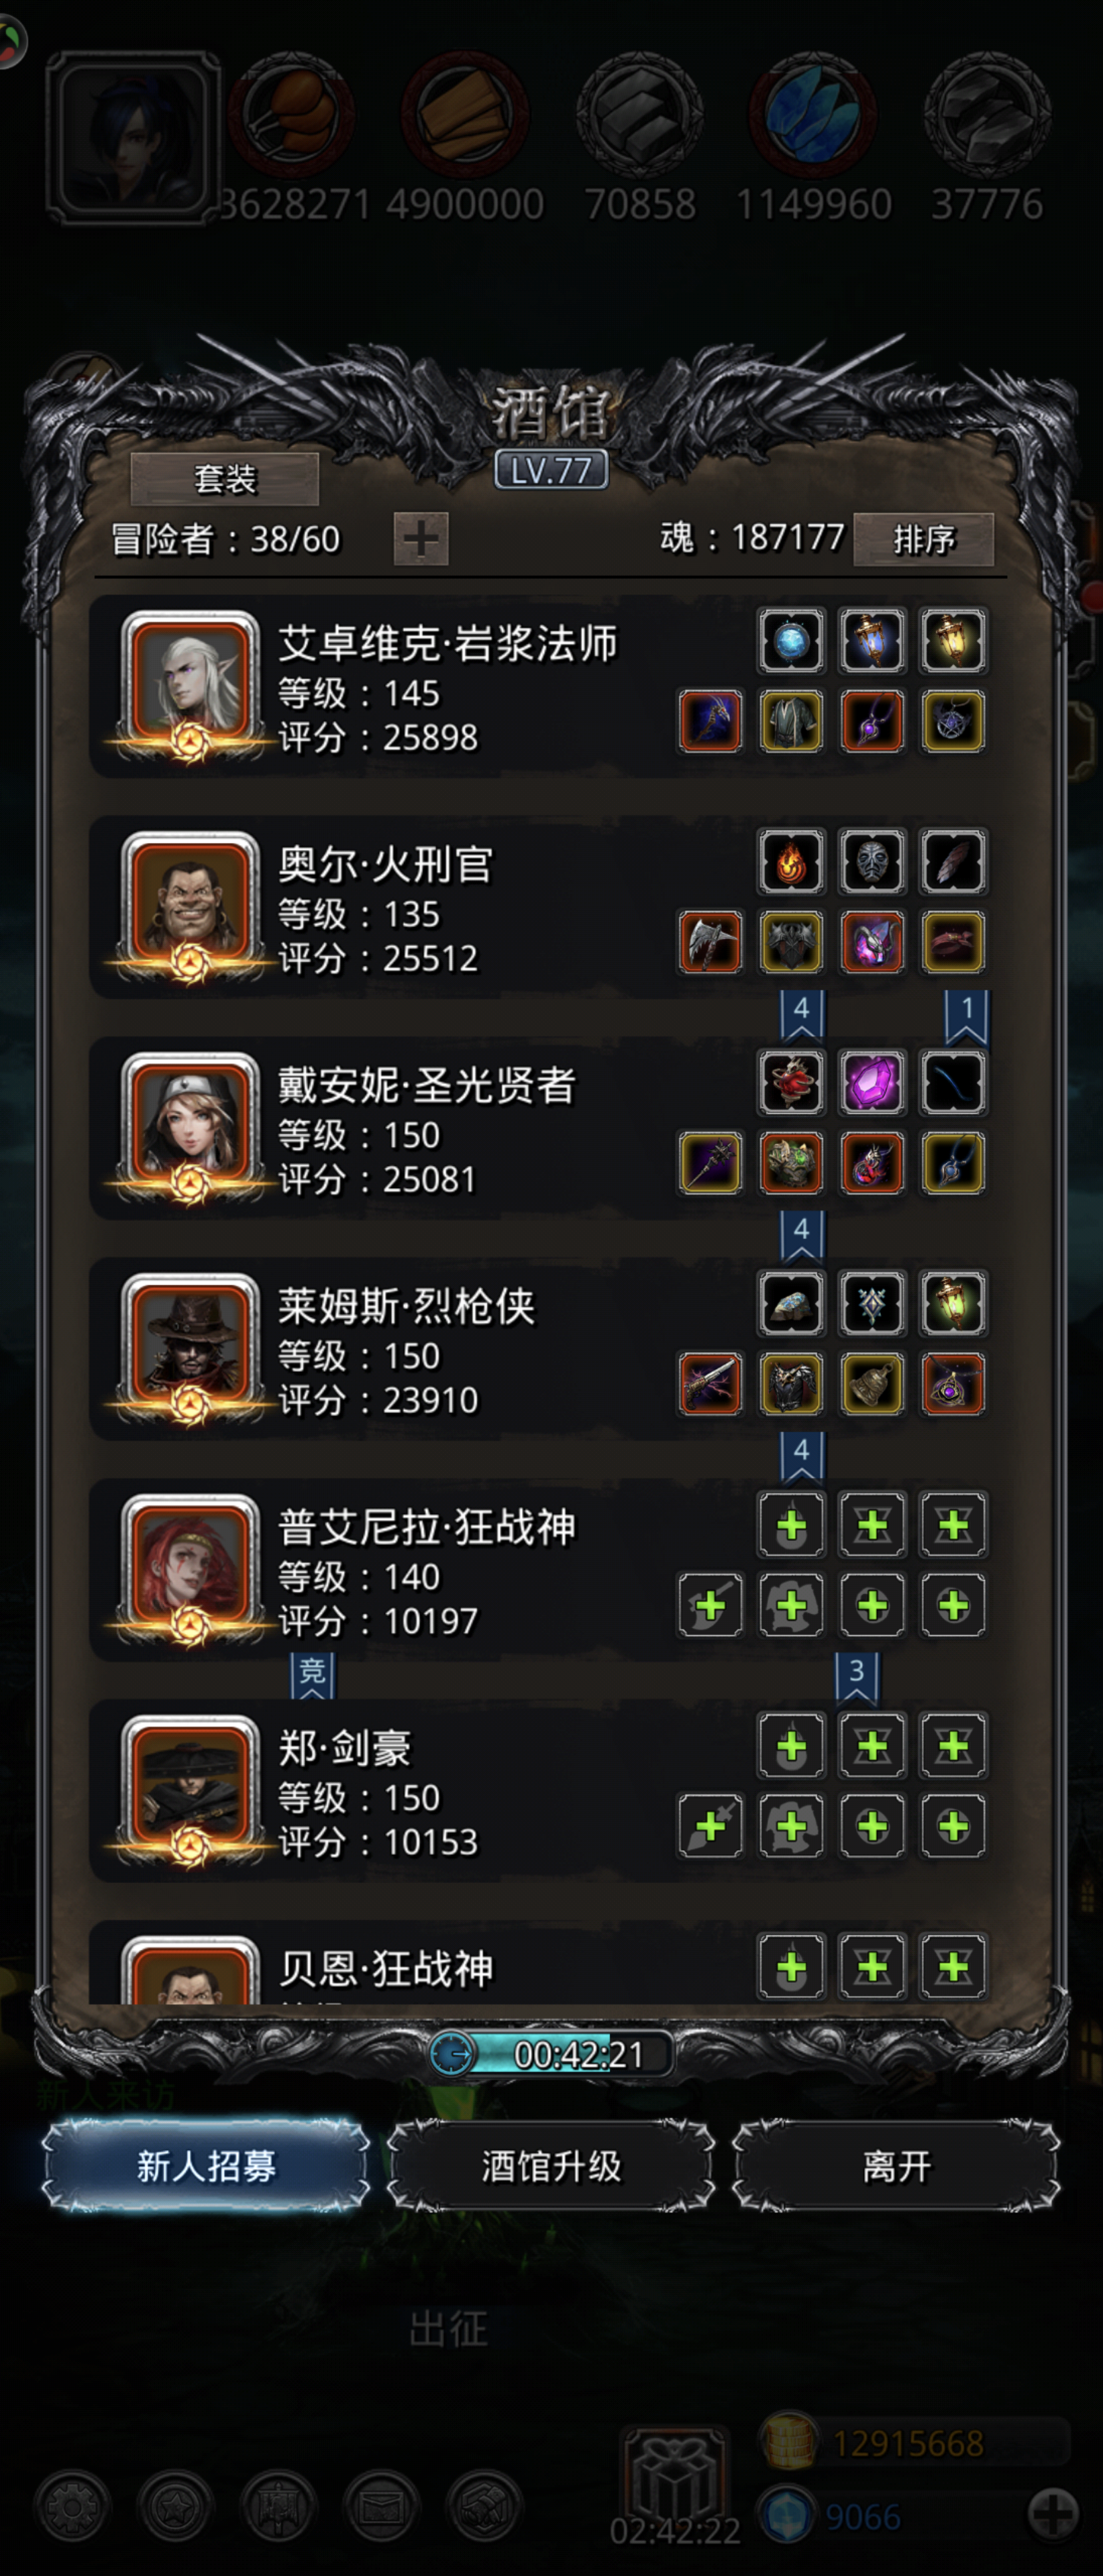This screenshot has width=1103, height=2576.
Task: Open the 套装 equipment set tab
Action: 225,479
